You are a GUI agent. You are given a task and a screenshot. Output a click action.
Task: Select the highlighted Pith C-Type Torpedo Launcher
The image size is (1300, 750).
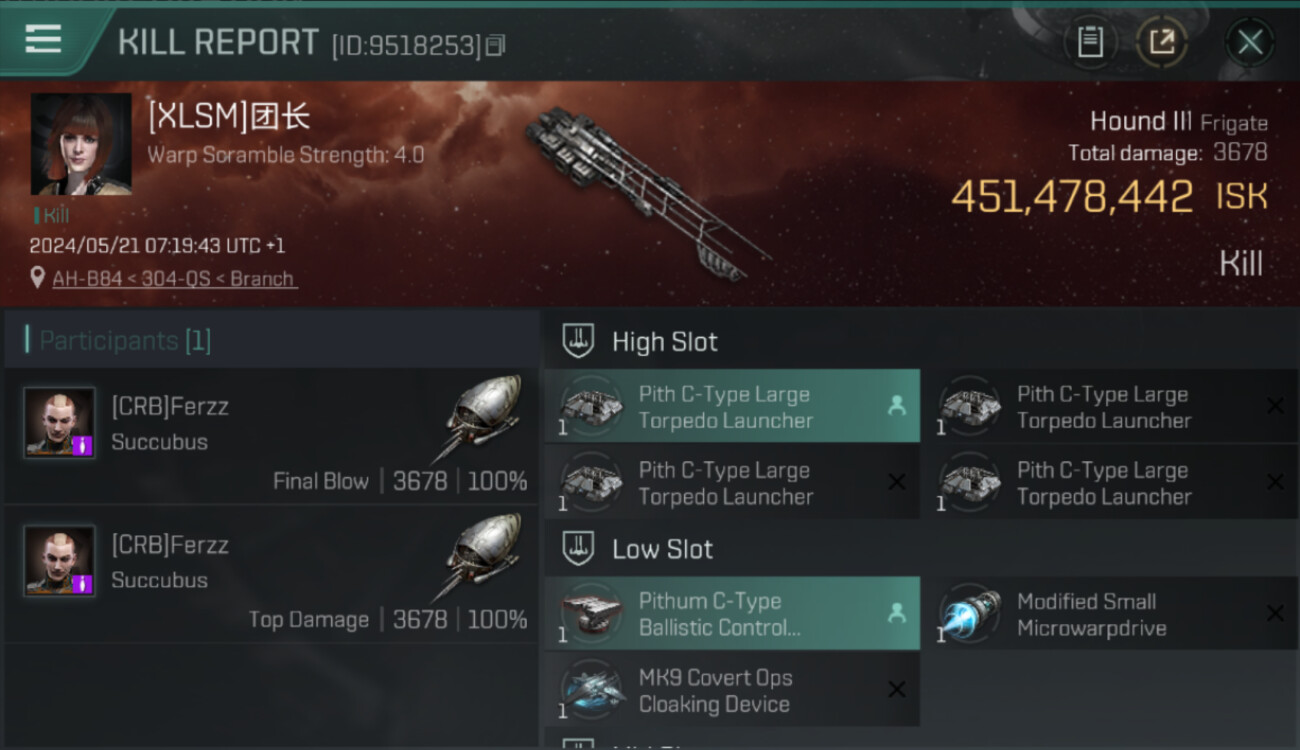click(x=732, y=406)
